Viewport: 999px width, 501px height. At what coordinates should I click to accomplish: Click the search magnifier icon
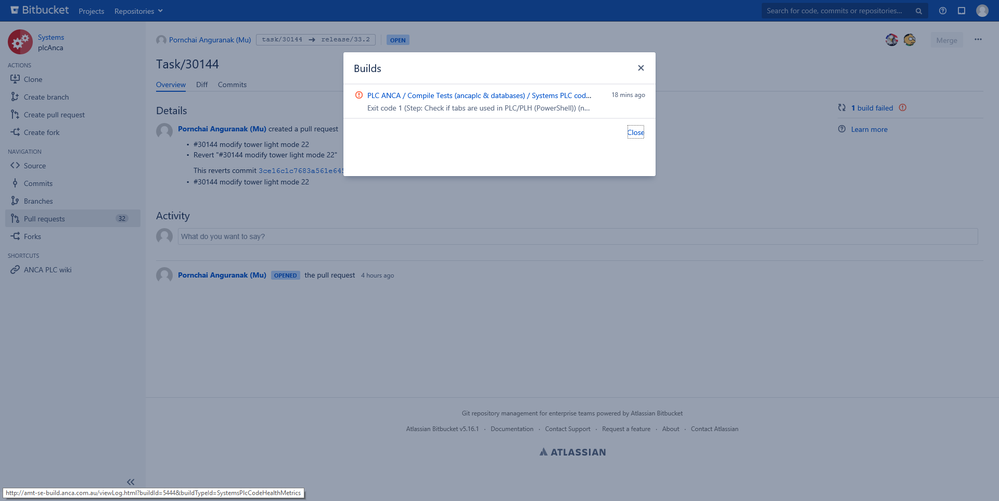click(x=919, y=11)
